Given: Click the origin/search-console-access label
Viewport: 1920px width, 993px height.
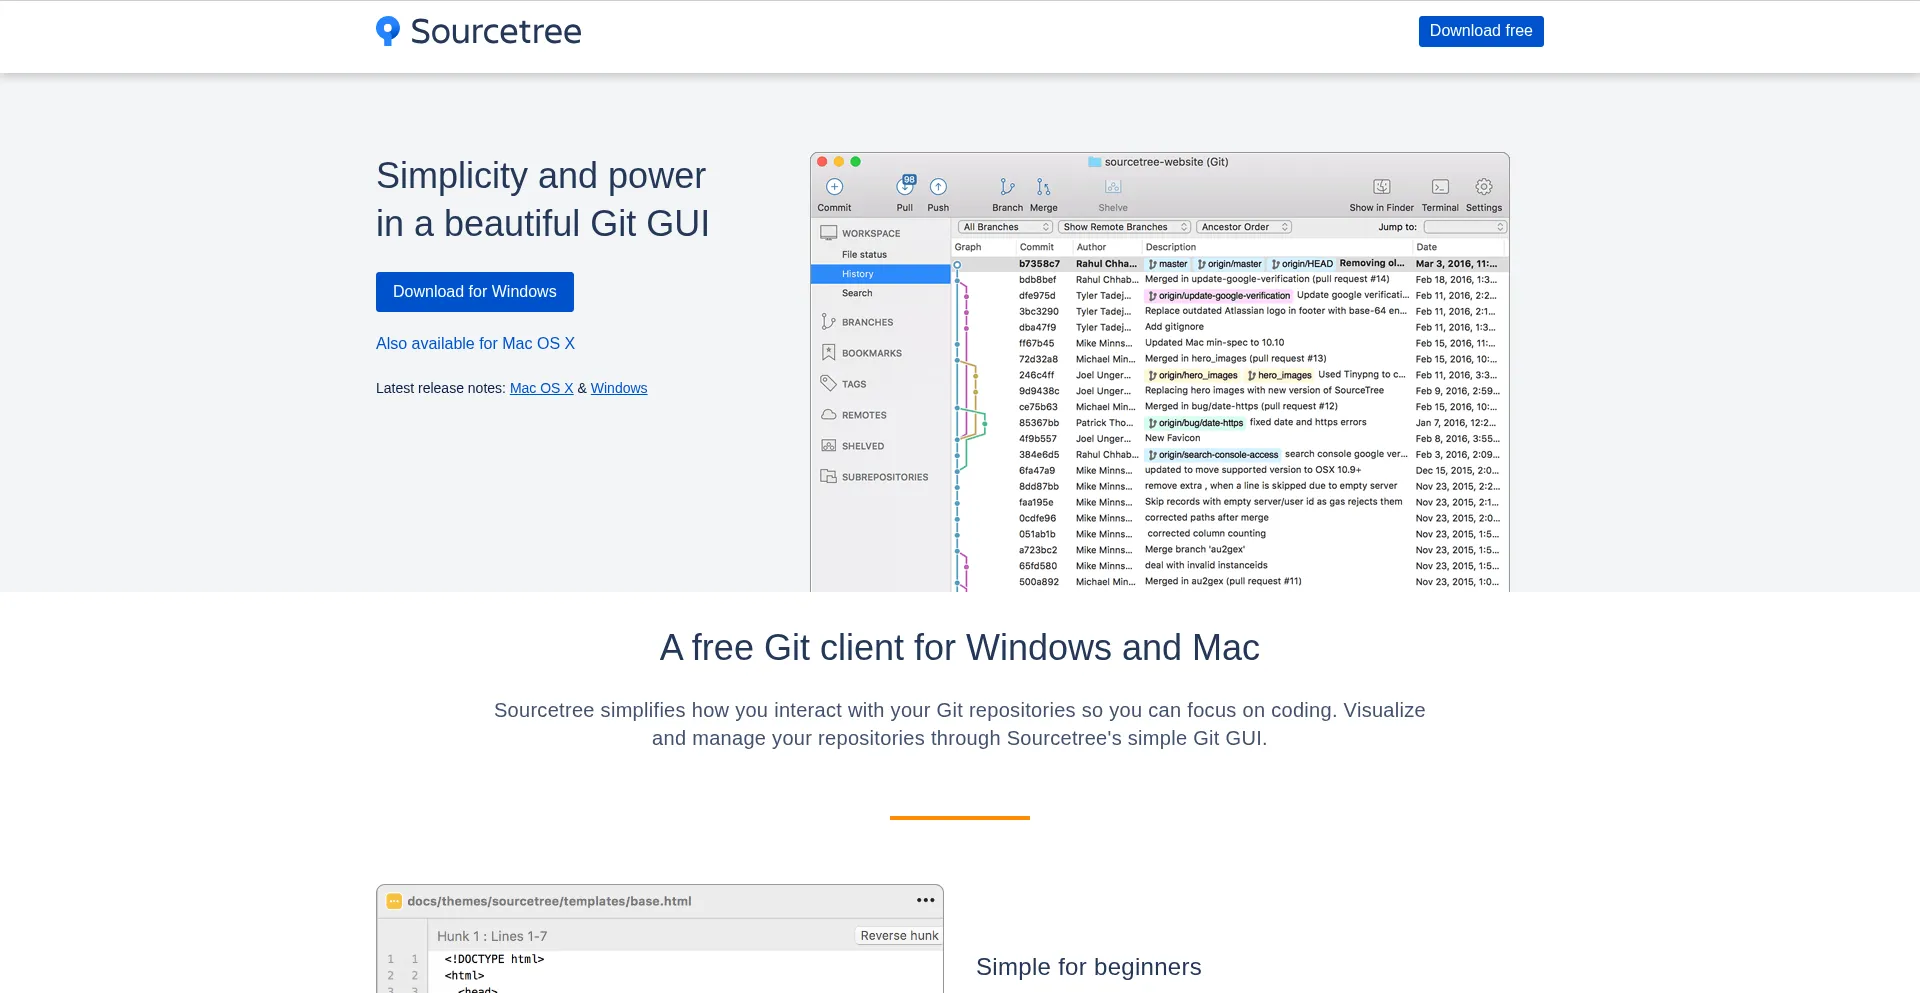Looking at the screenshot, I should [1213, 455].
